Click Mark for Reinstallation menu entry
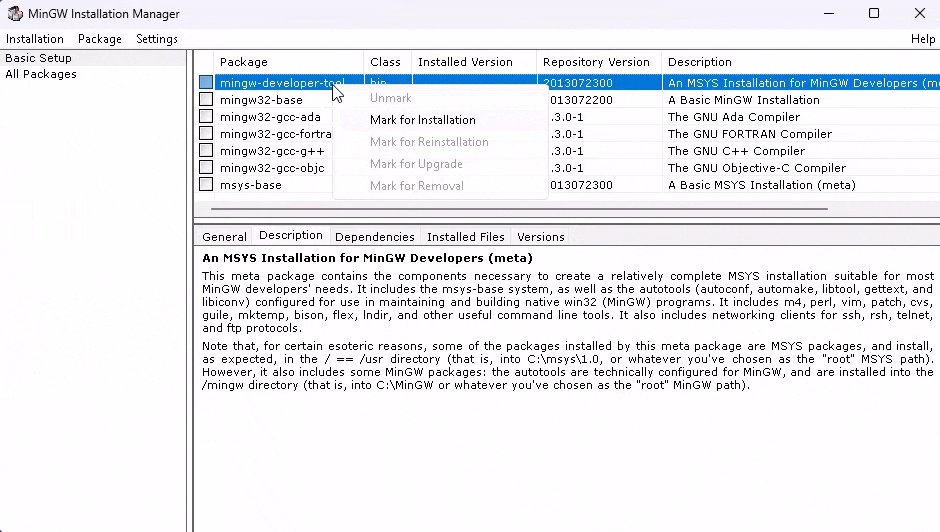Screen dimensions: 940x532 (429, 142)
